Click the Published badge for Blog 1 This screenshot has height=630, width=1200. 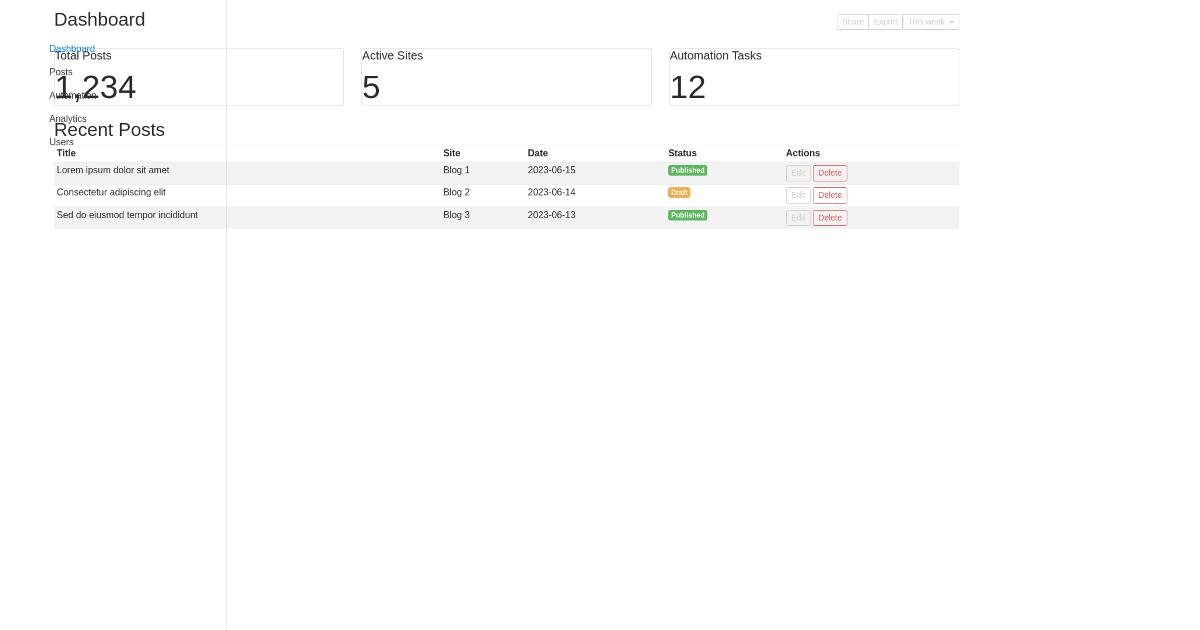688,170
